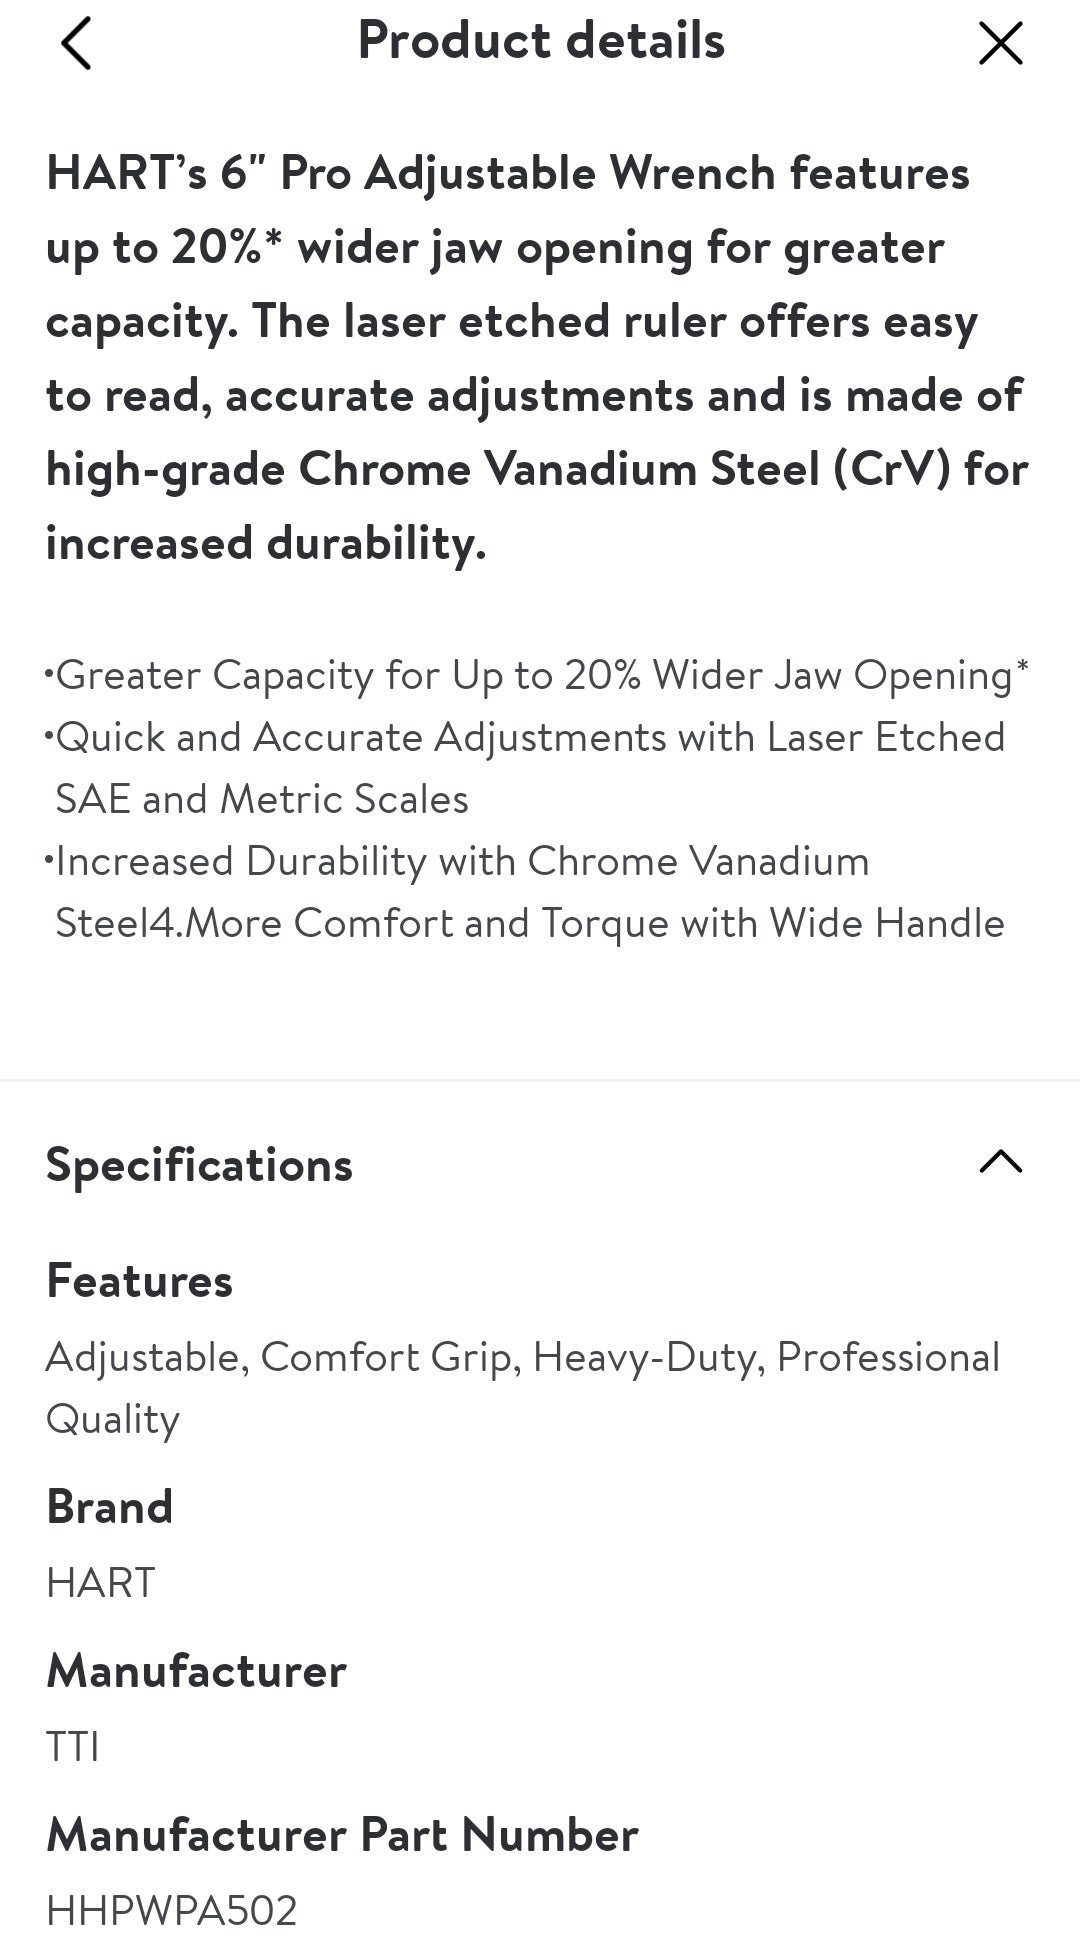Tap "Chrome Vanadium Steel (CrV)" in the description
The height and width of the screenshot is (1945, 1080).
point(623,470)
